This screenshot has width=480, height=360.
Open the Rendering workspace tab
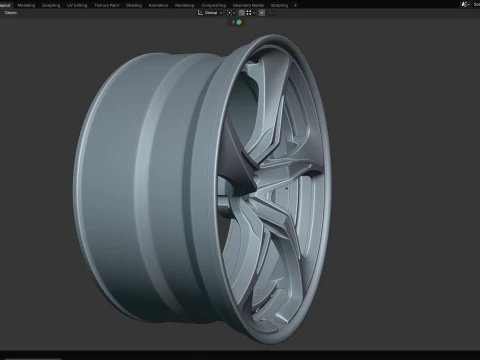pyautogui.click(x=184, y=5)
